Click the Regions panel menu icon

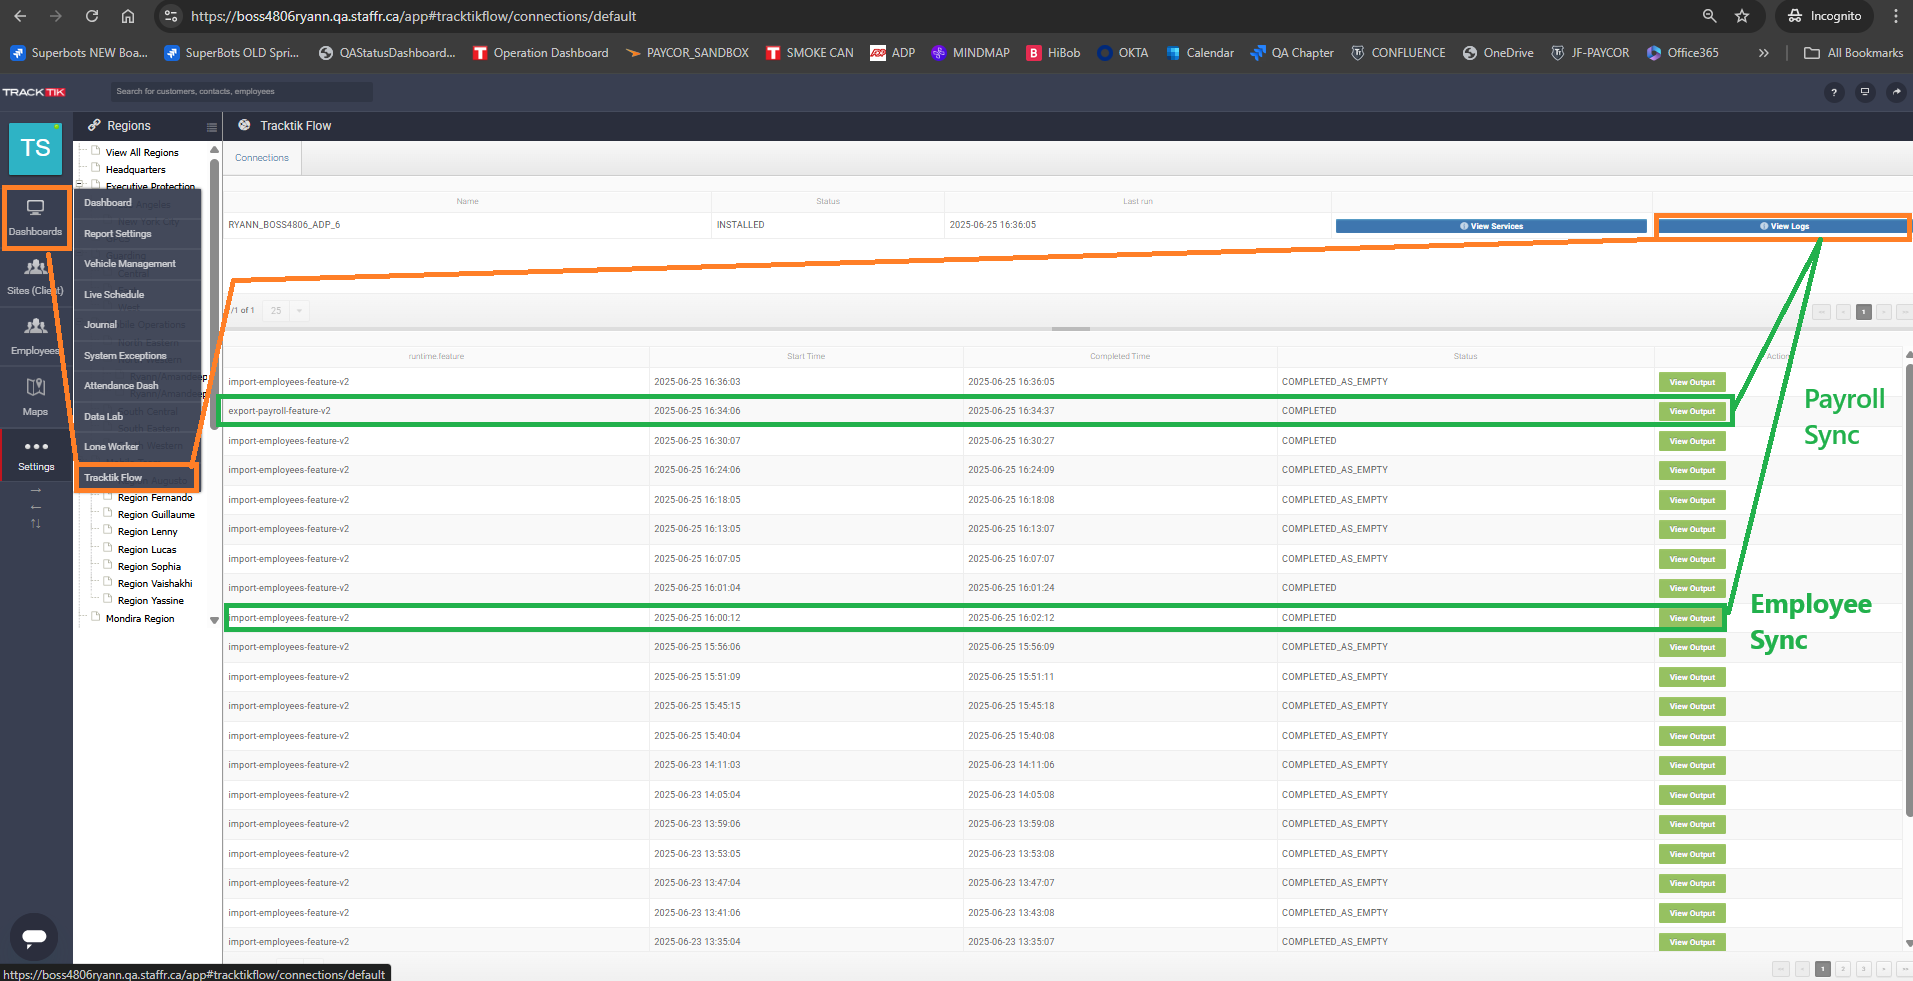[x=211, y=127]
